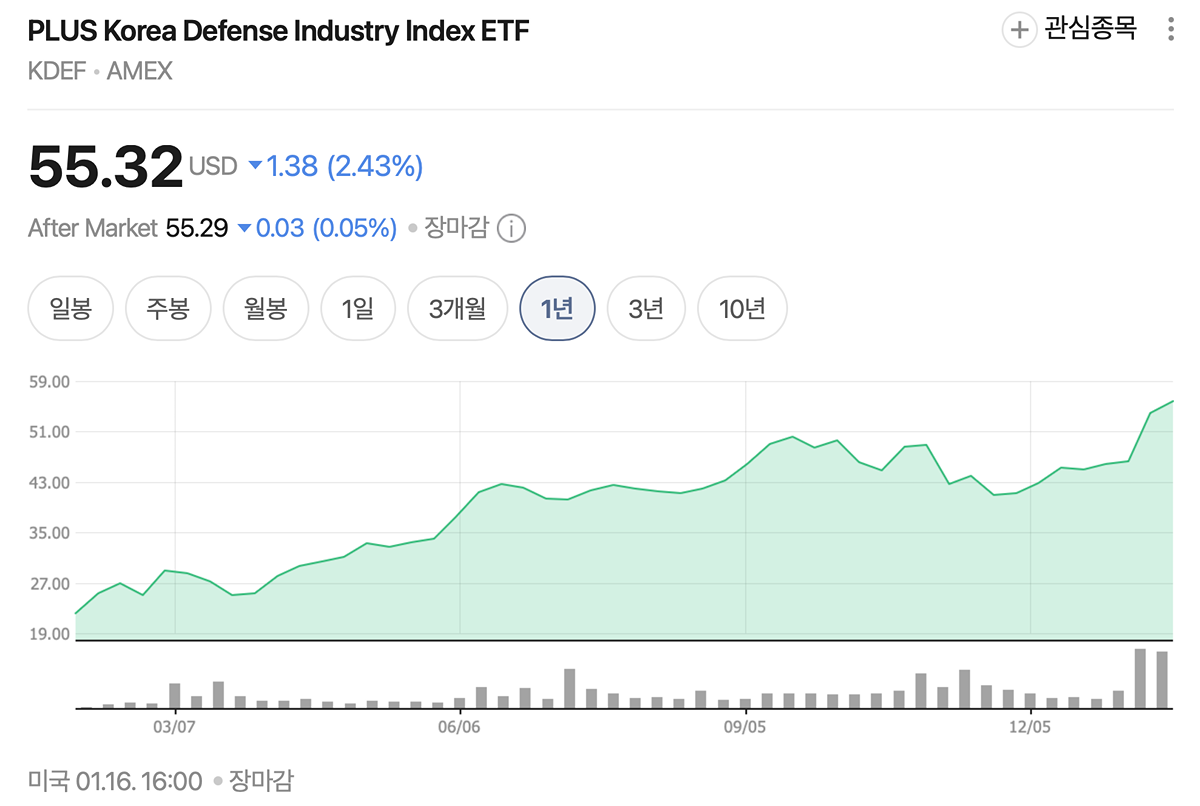Image resolution: width=1200 pixels, height=806 pixels.
Task: Choose the 월봉 monthly candle view
Action: coord(265,308)
